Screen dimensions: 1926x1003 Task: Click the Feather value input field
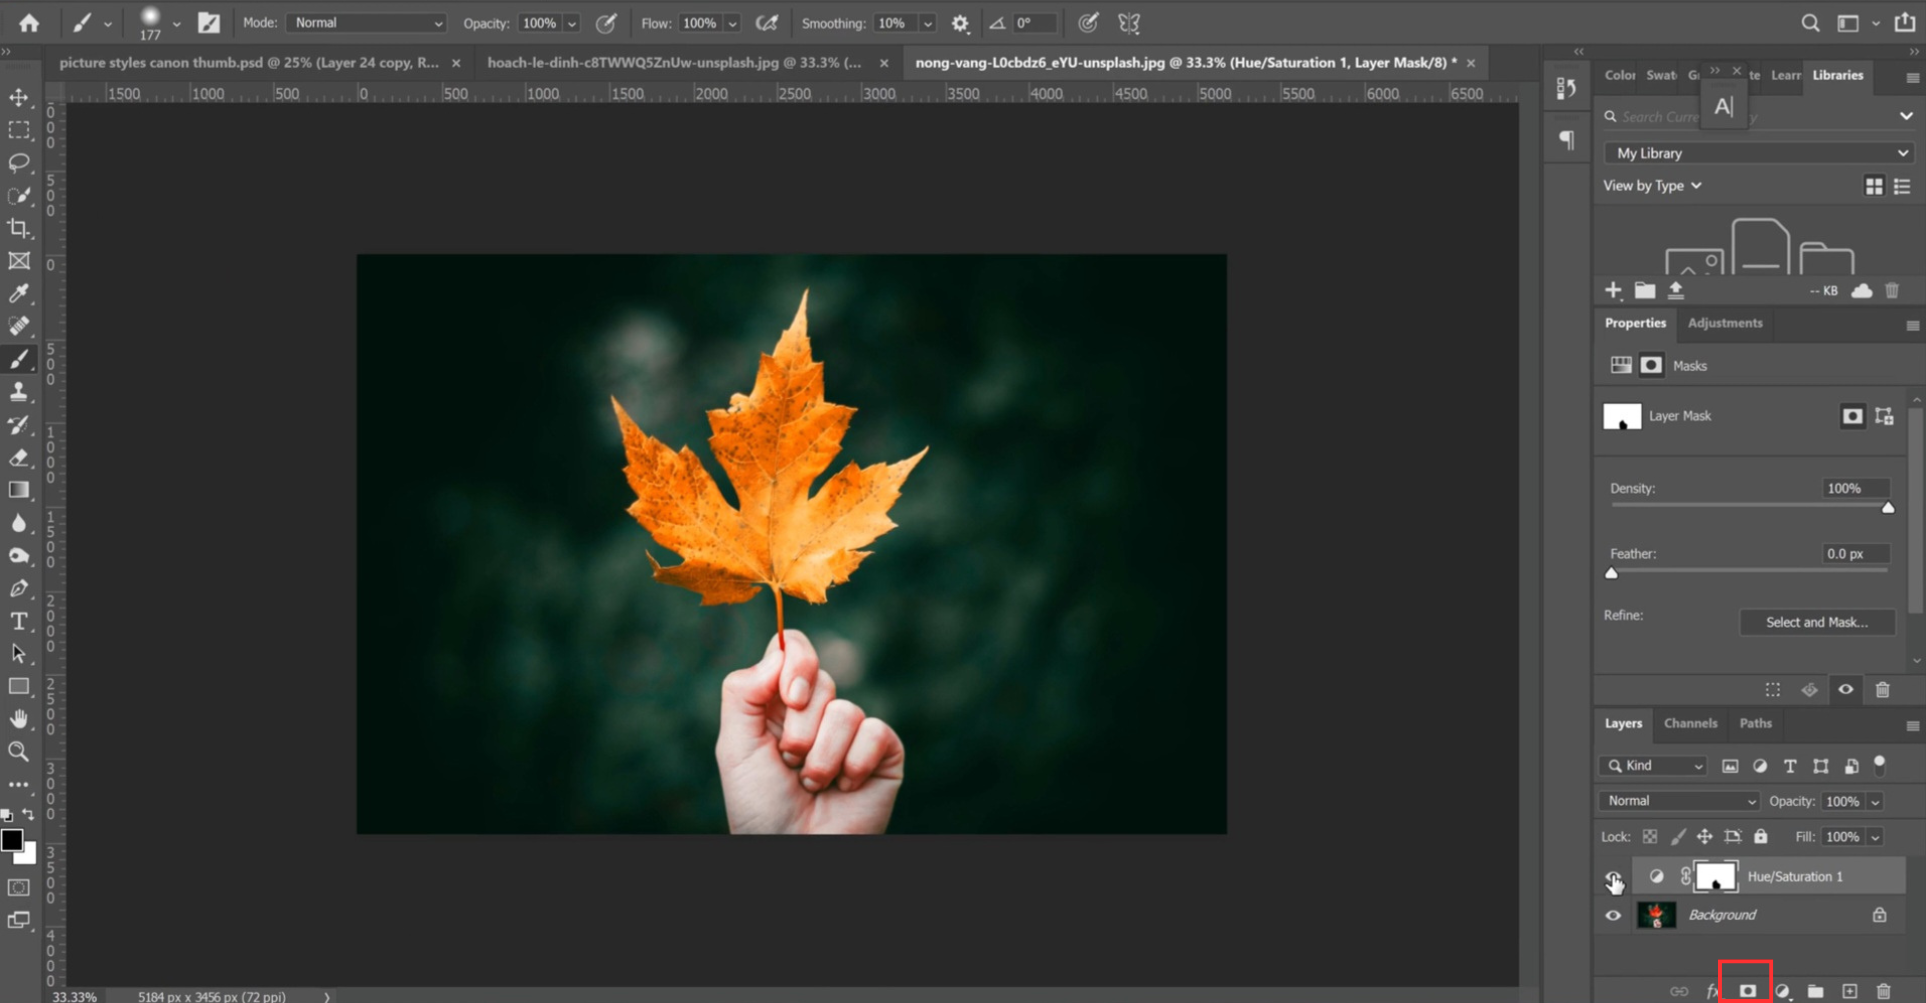(x=1855, y=553)
